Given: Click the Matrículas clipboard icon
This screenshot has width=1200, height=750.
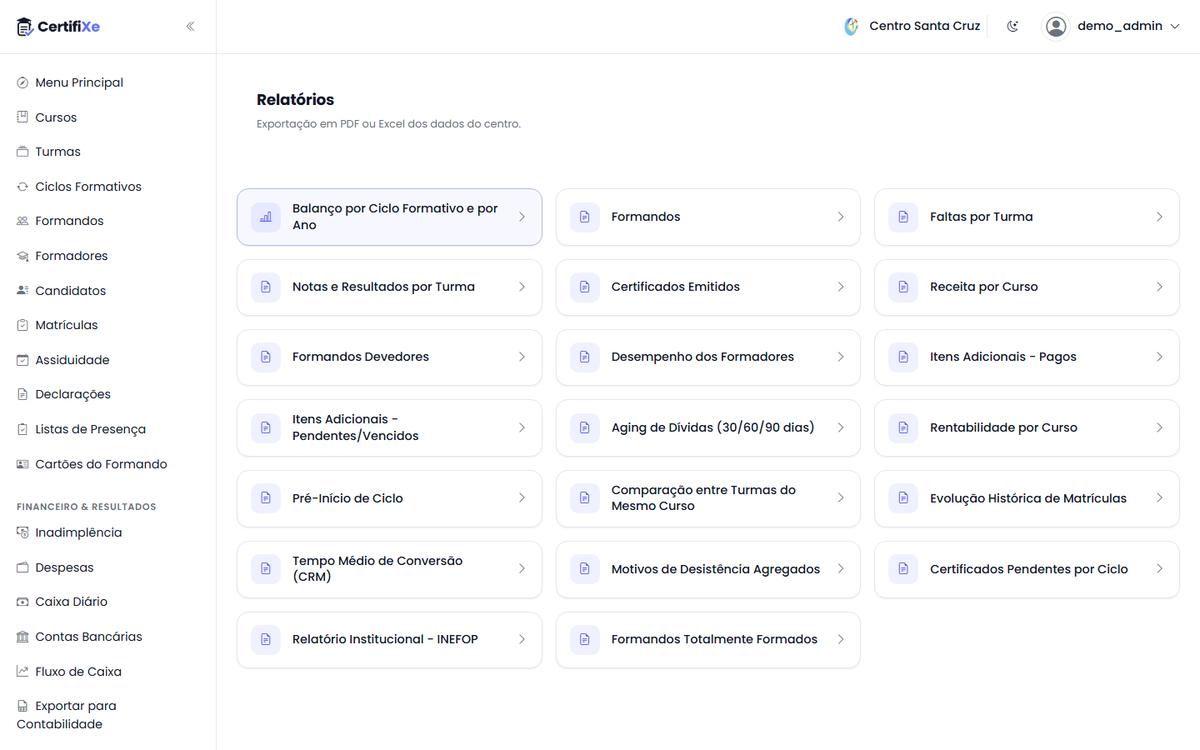Looking at the screenshot, I should [x=23, y=325].
